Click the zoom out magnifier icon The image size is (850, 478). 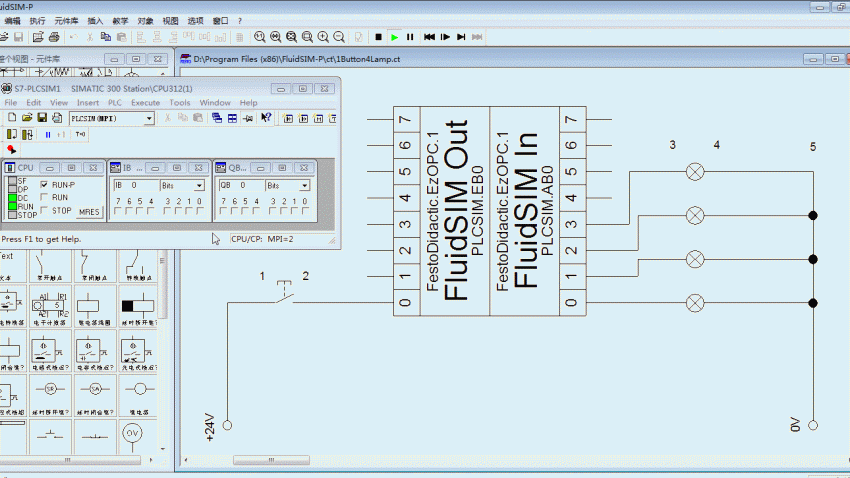[x=339, y=37]
